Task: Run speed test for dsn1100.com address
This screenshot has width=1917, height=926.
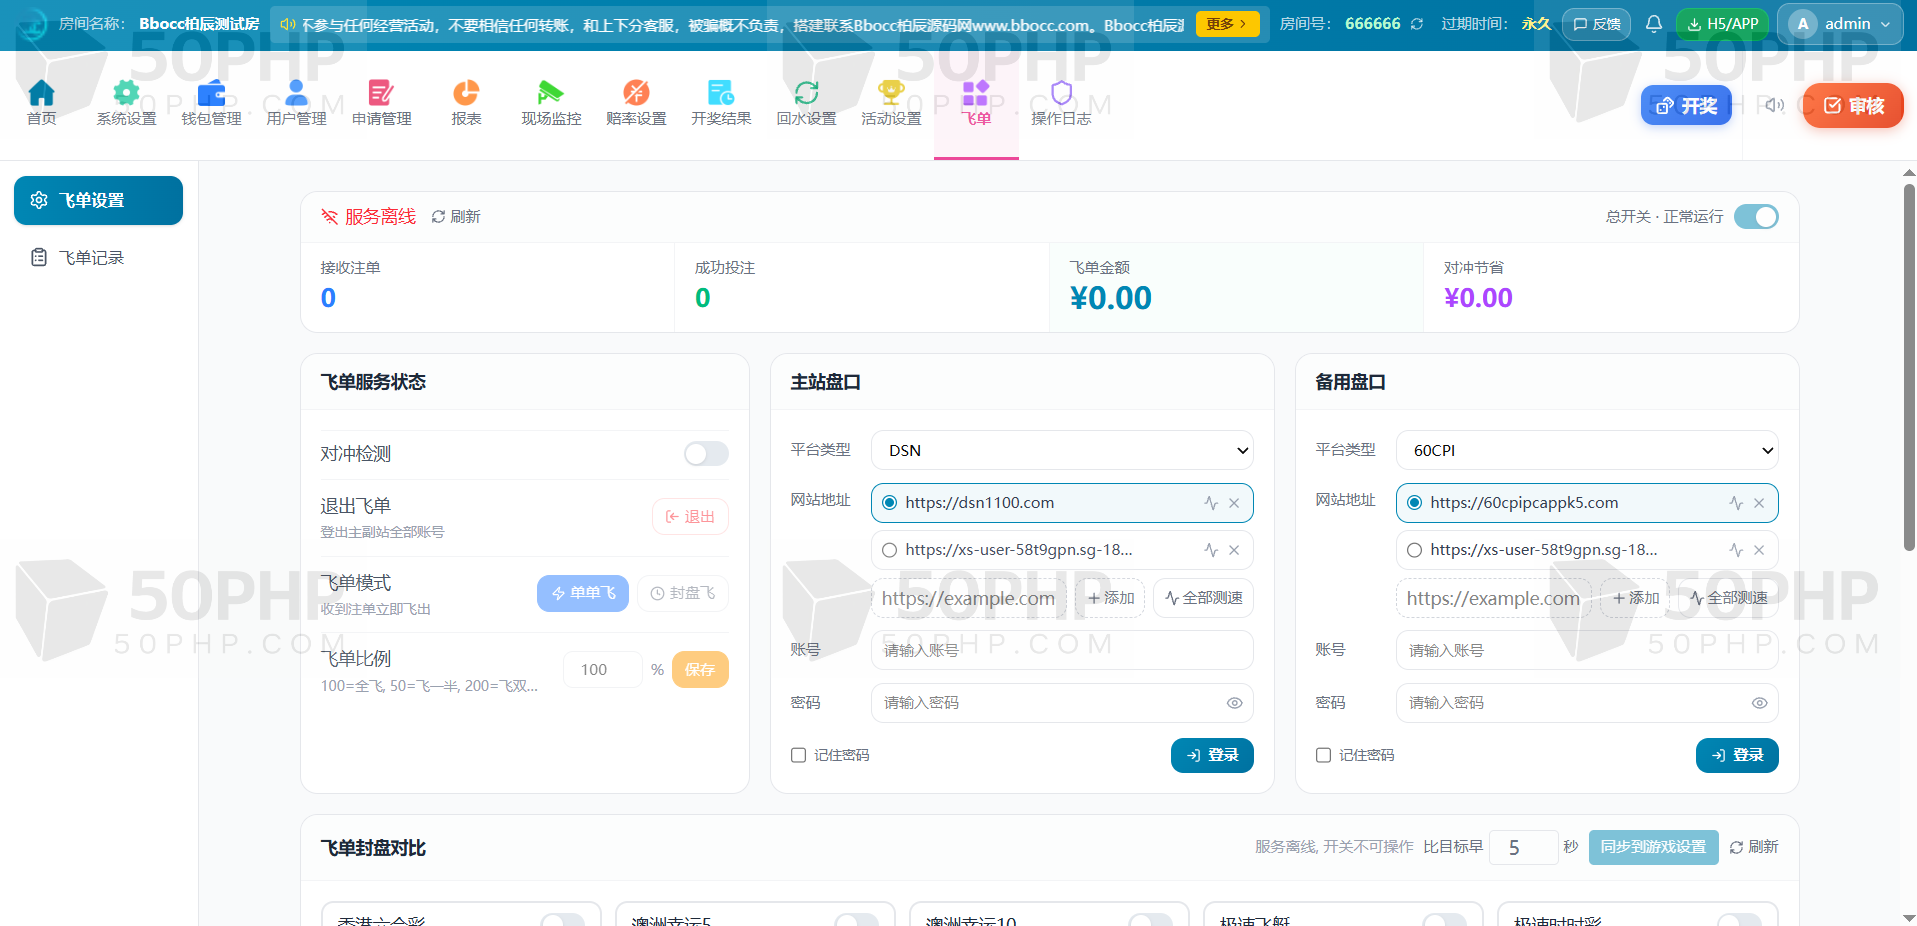Action: coord(1211,503)
